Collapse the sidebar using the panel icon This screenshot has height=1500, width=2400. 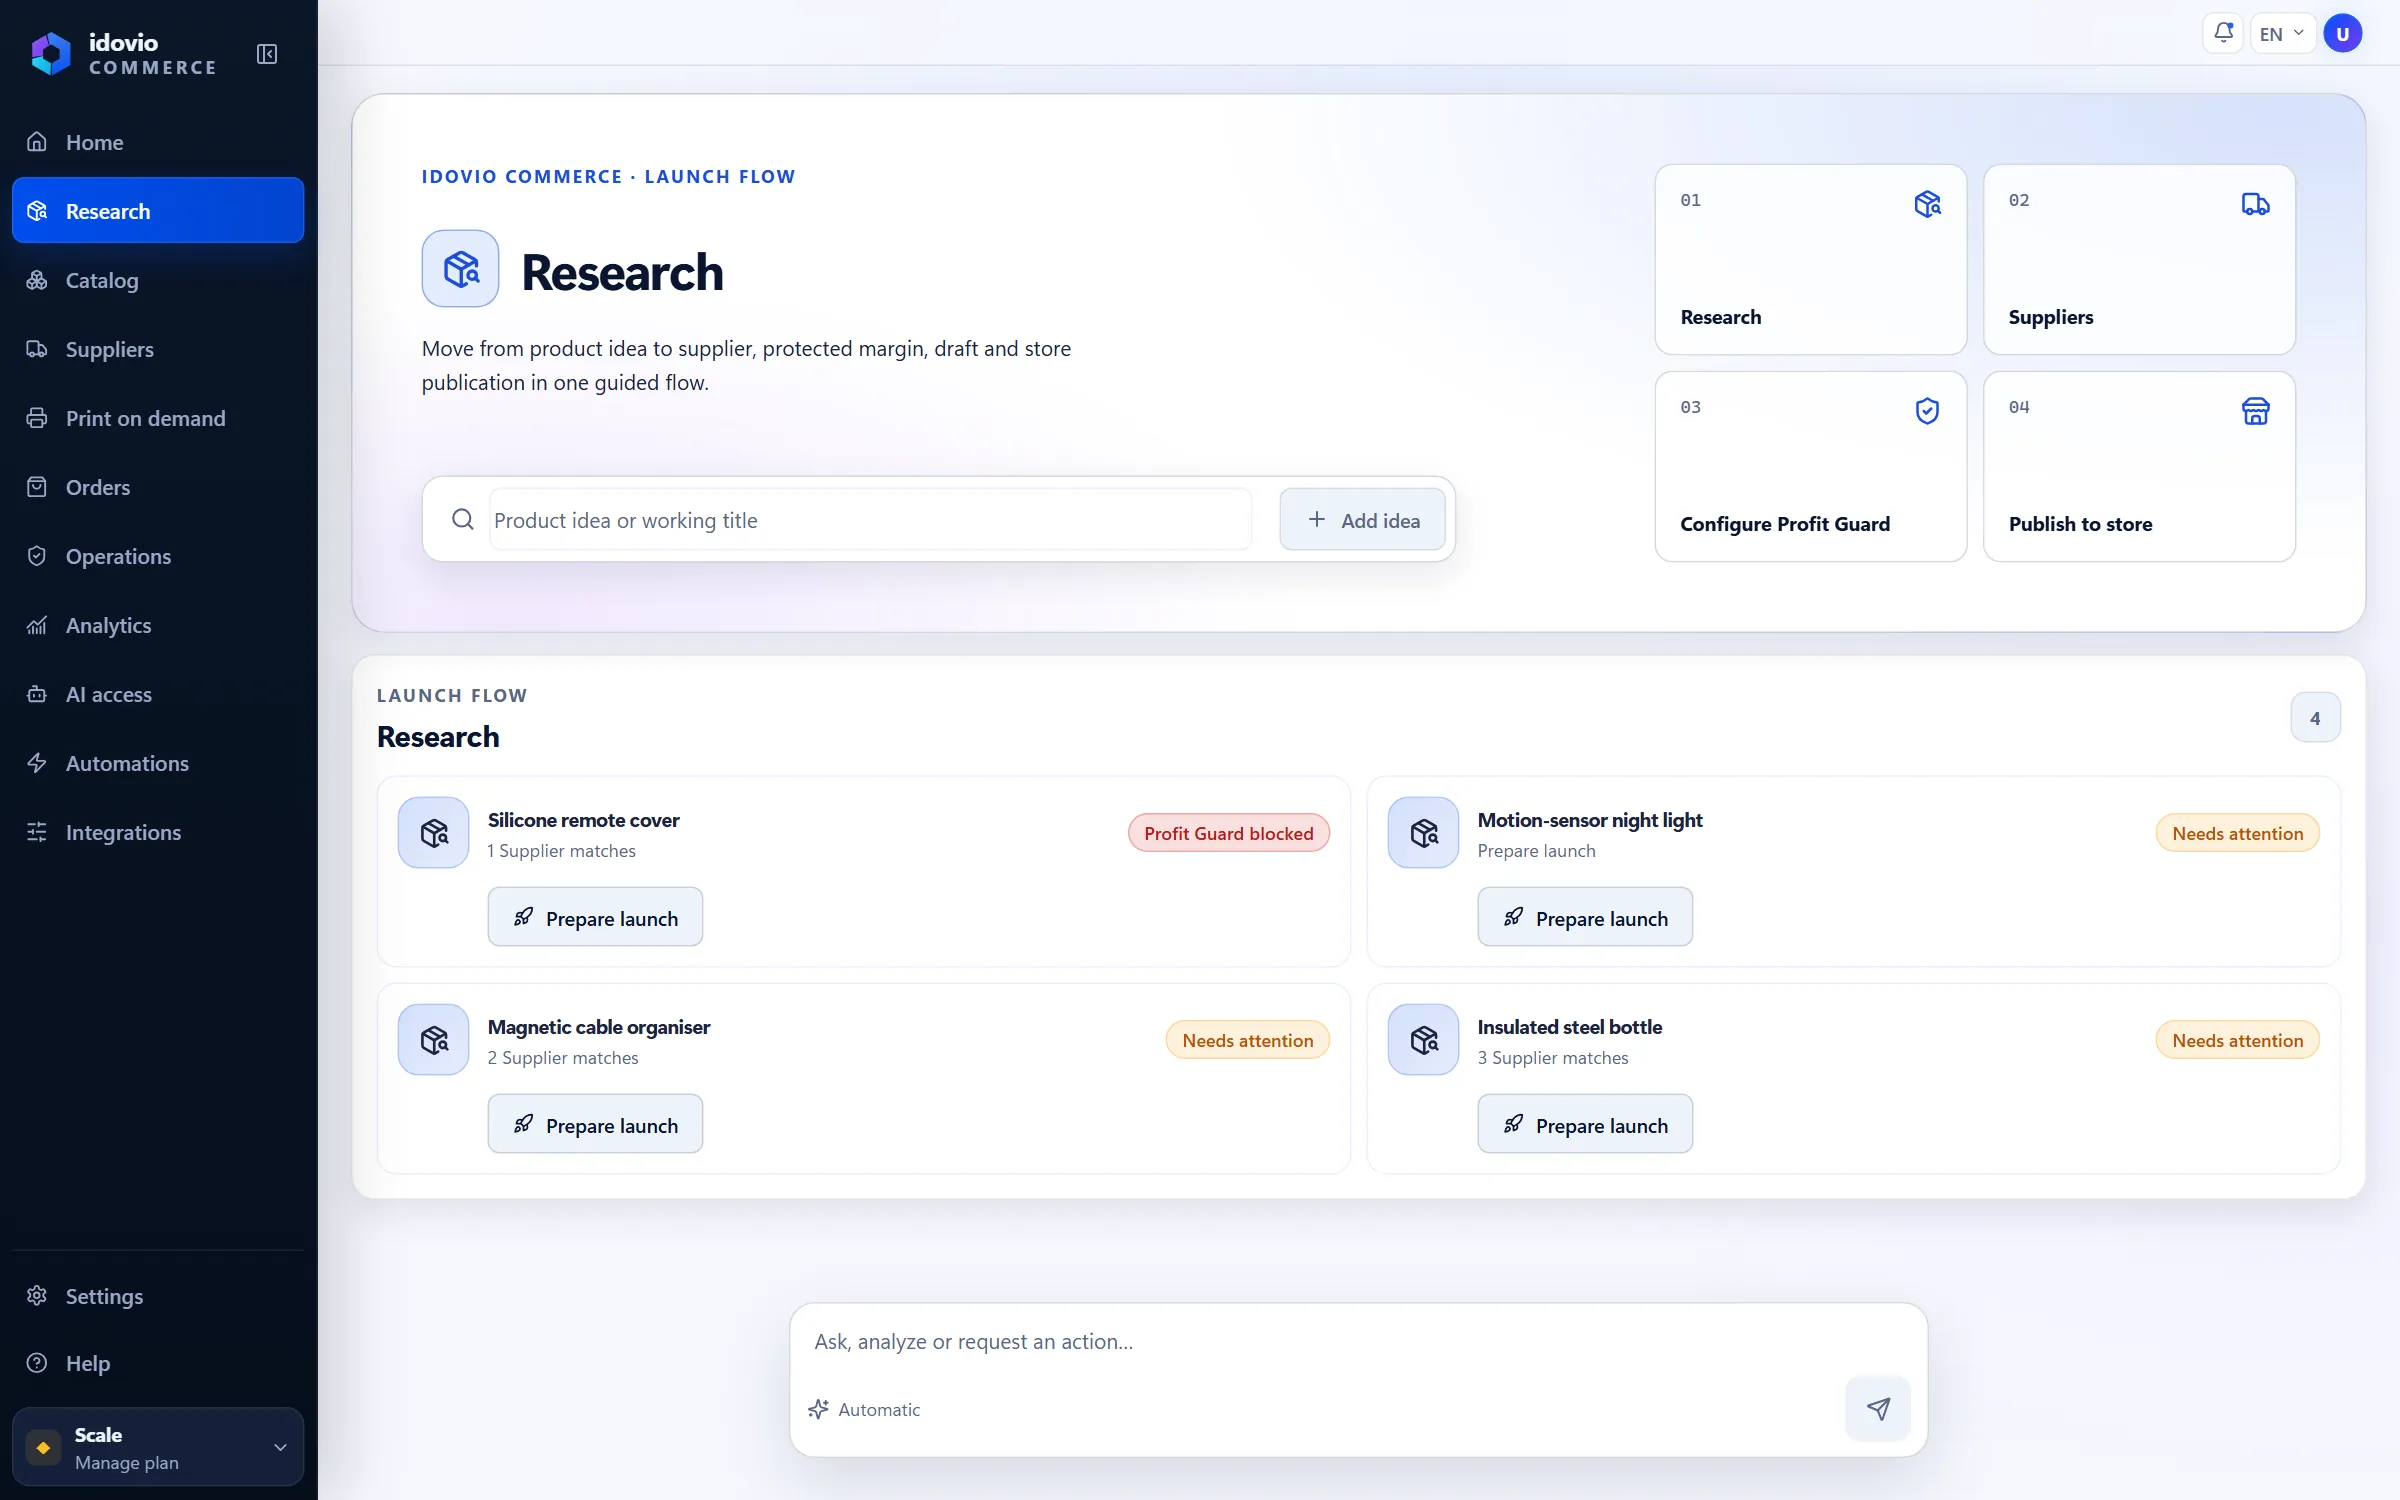(267, 54)
